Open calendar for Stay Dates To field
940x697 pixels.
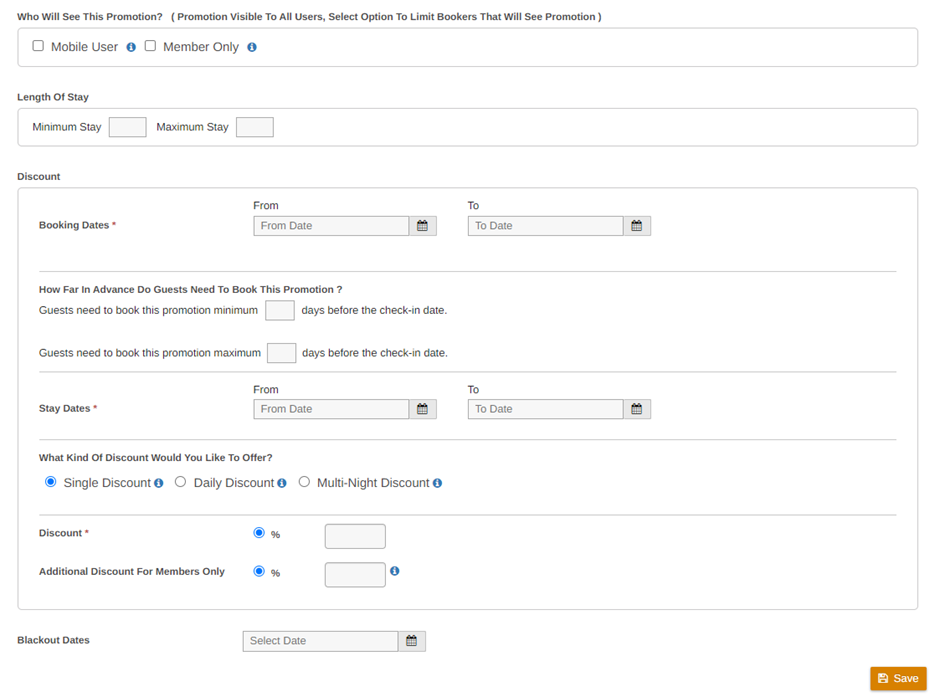(x=637, y=409)
